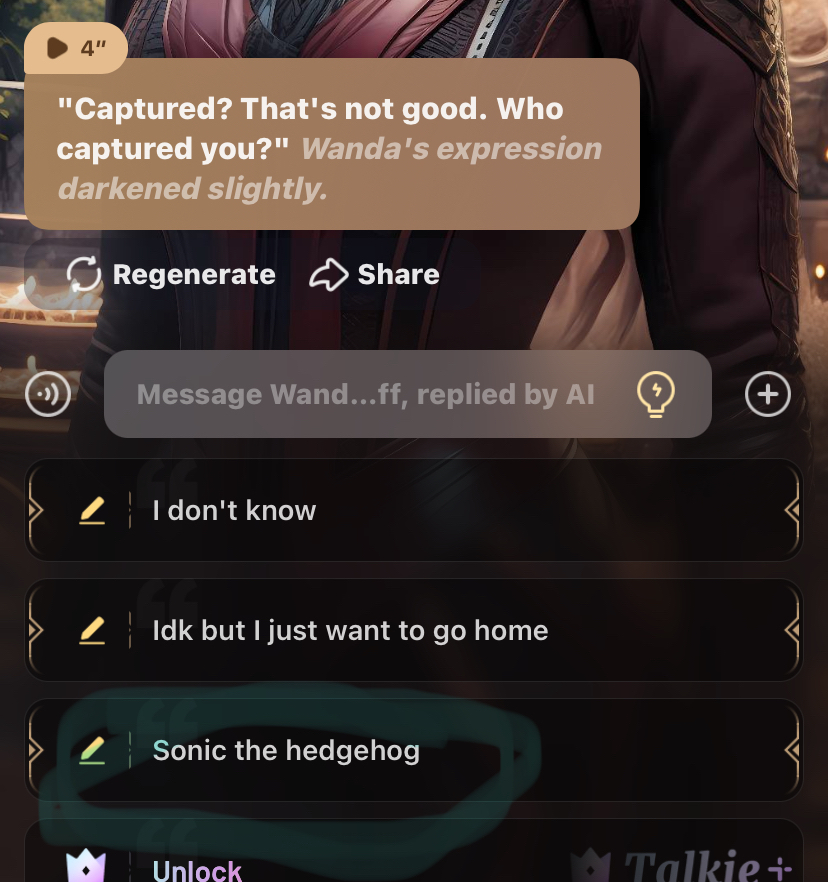
Task: Open the plus menu beside the input
Action: (x=768, y=394)
